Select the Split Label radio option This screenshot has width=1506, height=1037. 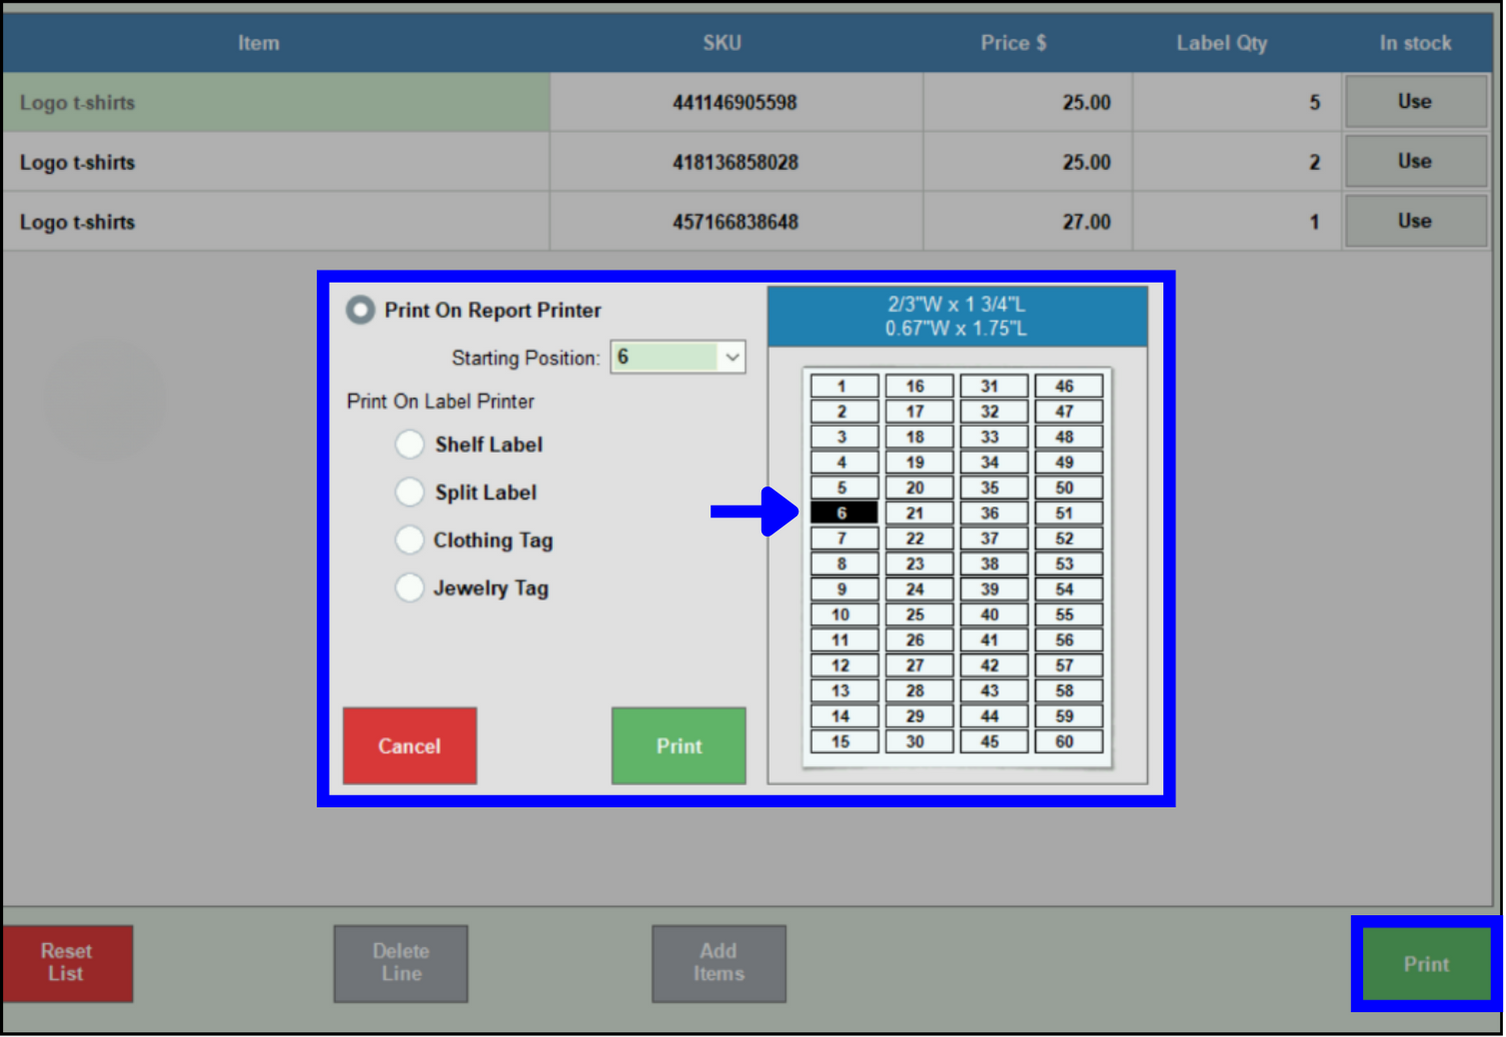click(x=409, y=492)
